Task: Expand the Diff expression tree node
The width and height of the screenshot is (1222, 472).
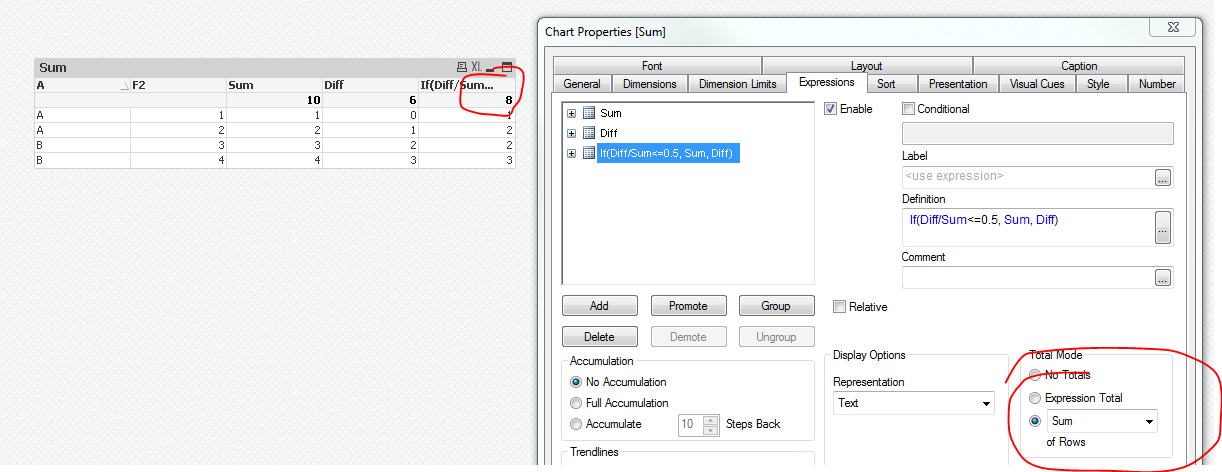Action: 572,133
